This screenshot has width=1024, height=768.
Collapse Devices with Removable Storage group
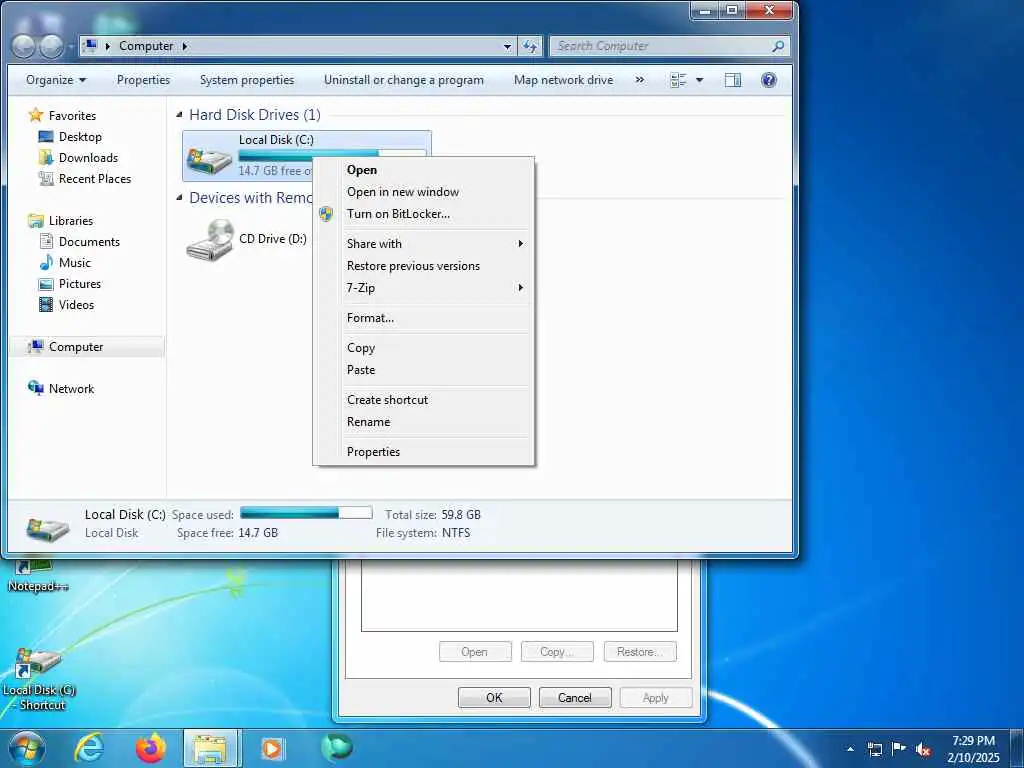(x=179, y=198)
